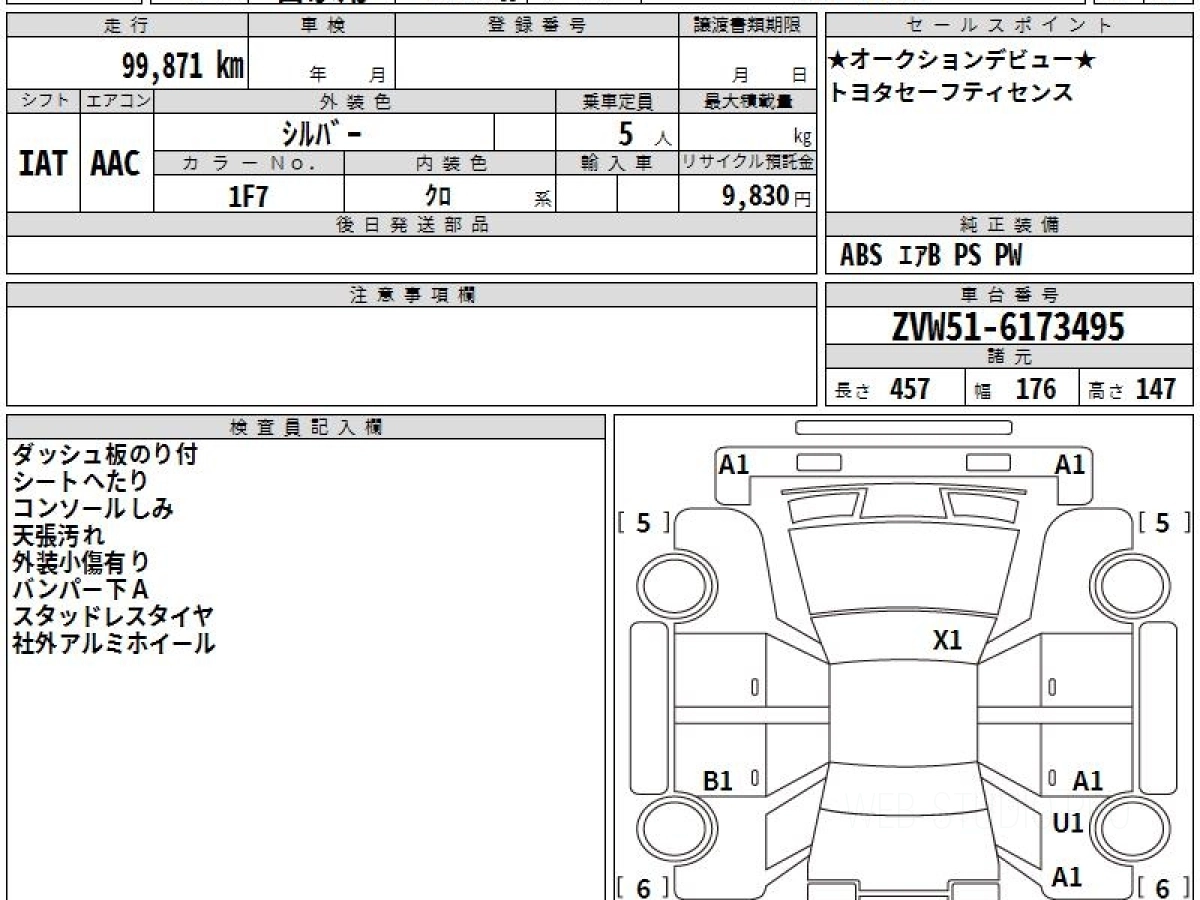This screenshot has width=1200, height=900.
Task: Click the upper-left wheel circle on the diagram
Action: (665, 583)
